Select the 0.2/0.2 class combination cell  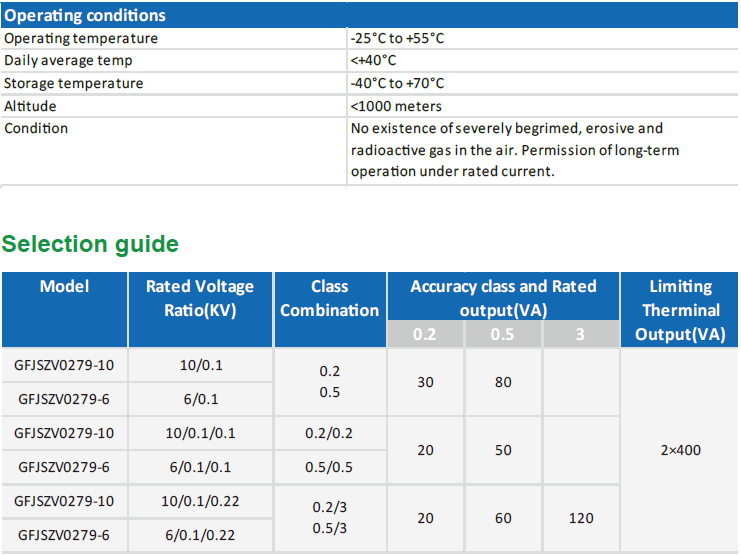[x=329, y=433]
